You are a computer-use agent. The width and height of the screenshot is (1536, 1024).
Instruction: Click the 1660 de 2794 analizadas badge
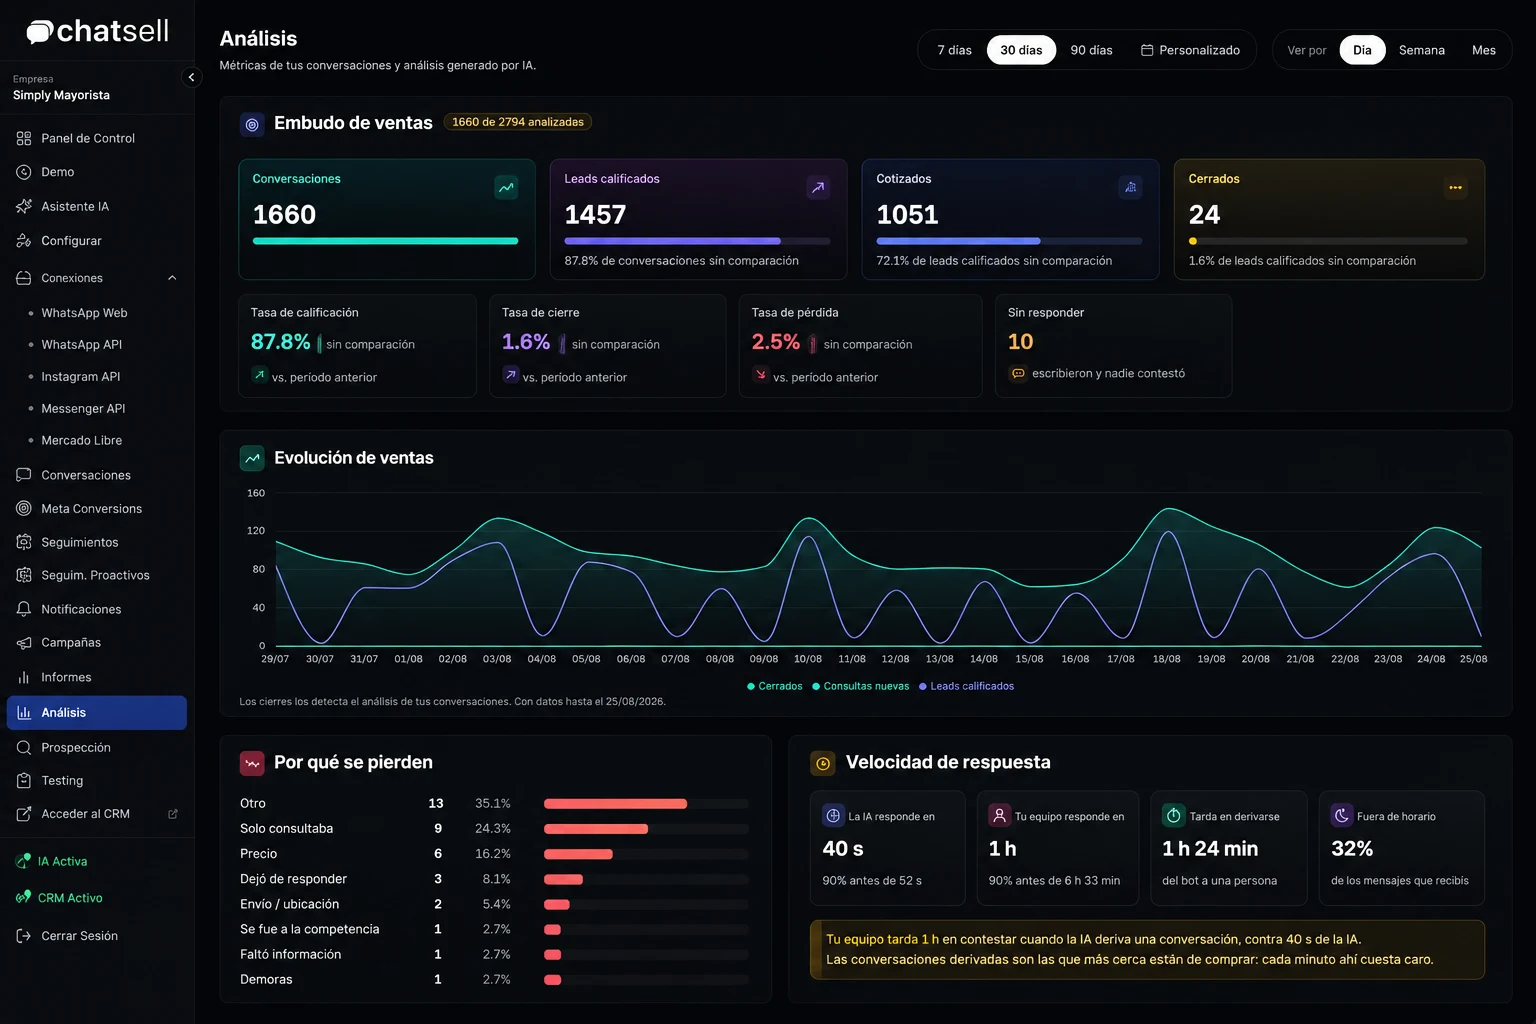tap(517, 122)
